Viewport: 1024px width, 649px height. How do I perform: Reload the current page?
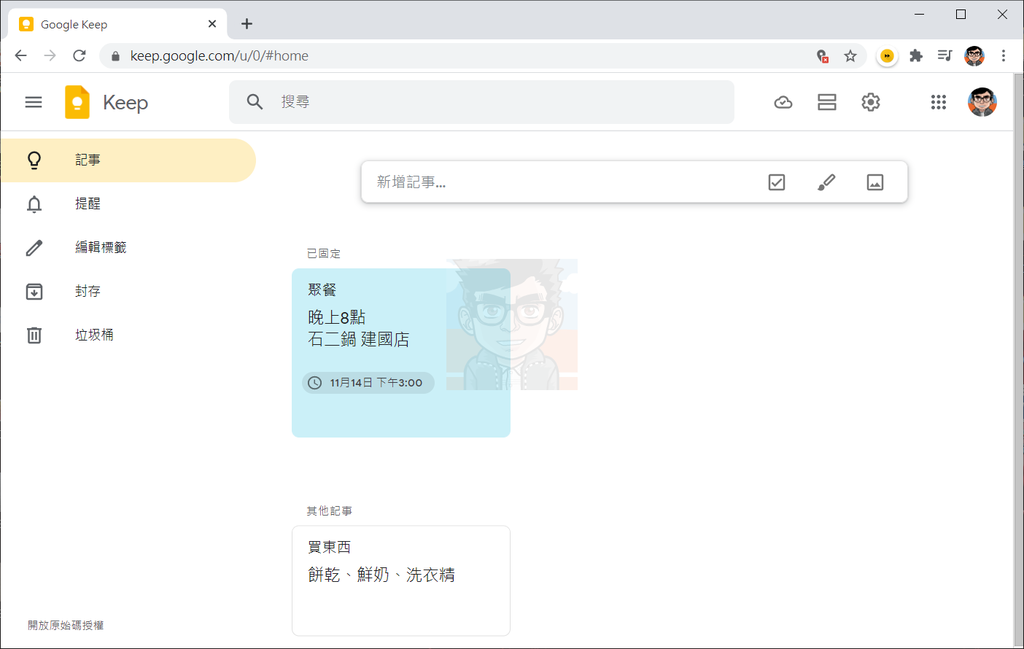click(79, 55)
